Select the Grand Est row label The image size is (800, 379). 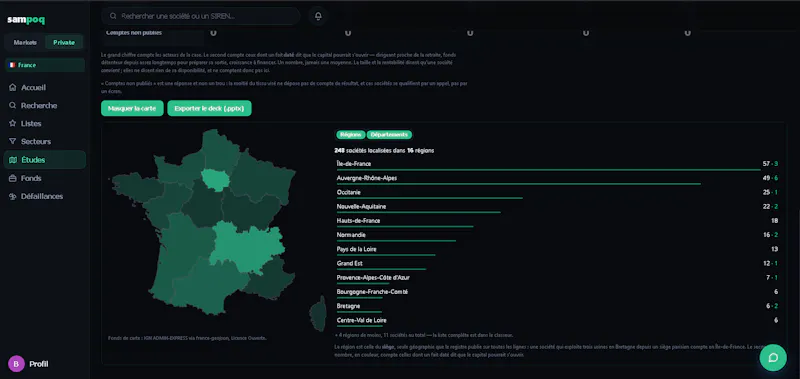[349, 264]
